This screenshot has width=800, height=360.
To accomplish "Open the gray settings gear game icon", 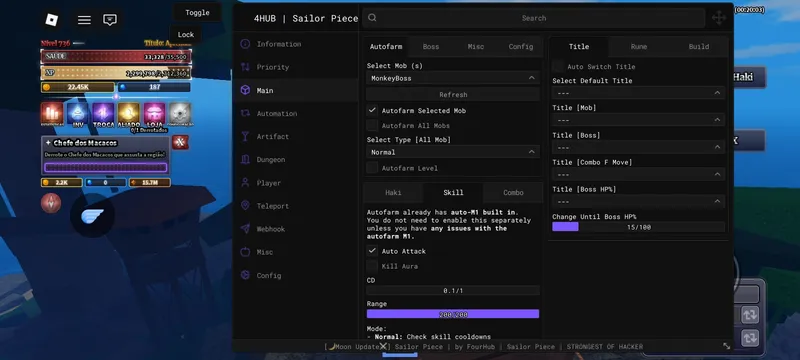I will click(x=180, y=114).
